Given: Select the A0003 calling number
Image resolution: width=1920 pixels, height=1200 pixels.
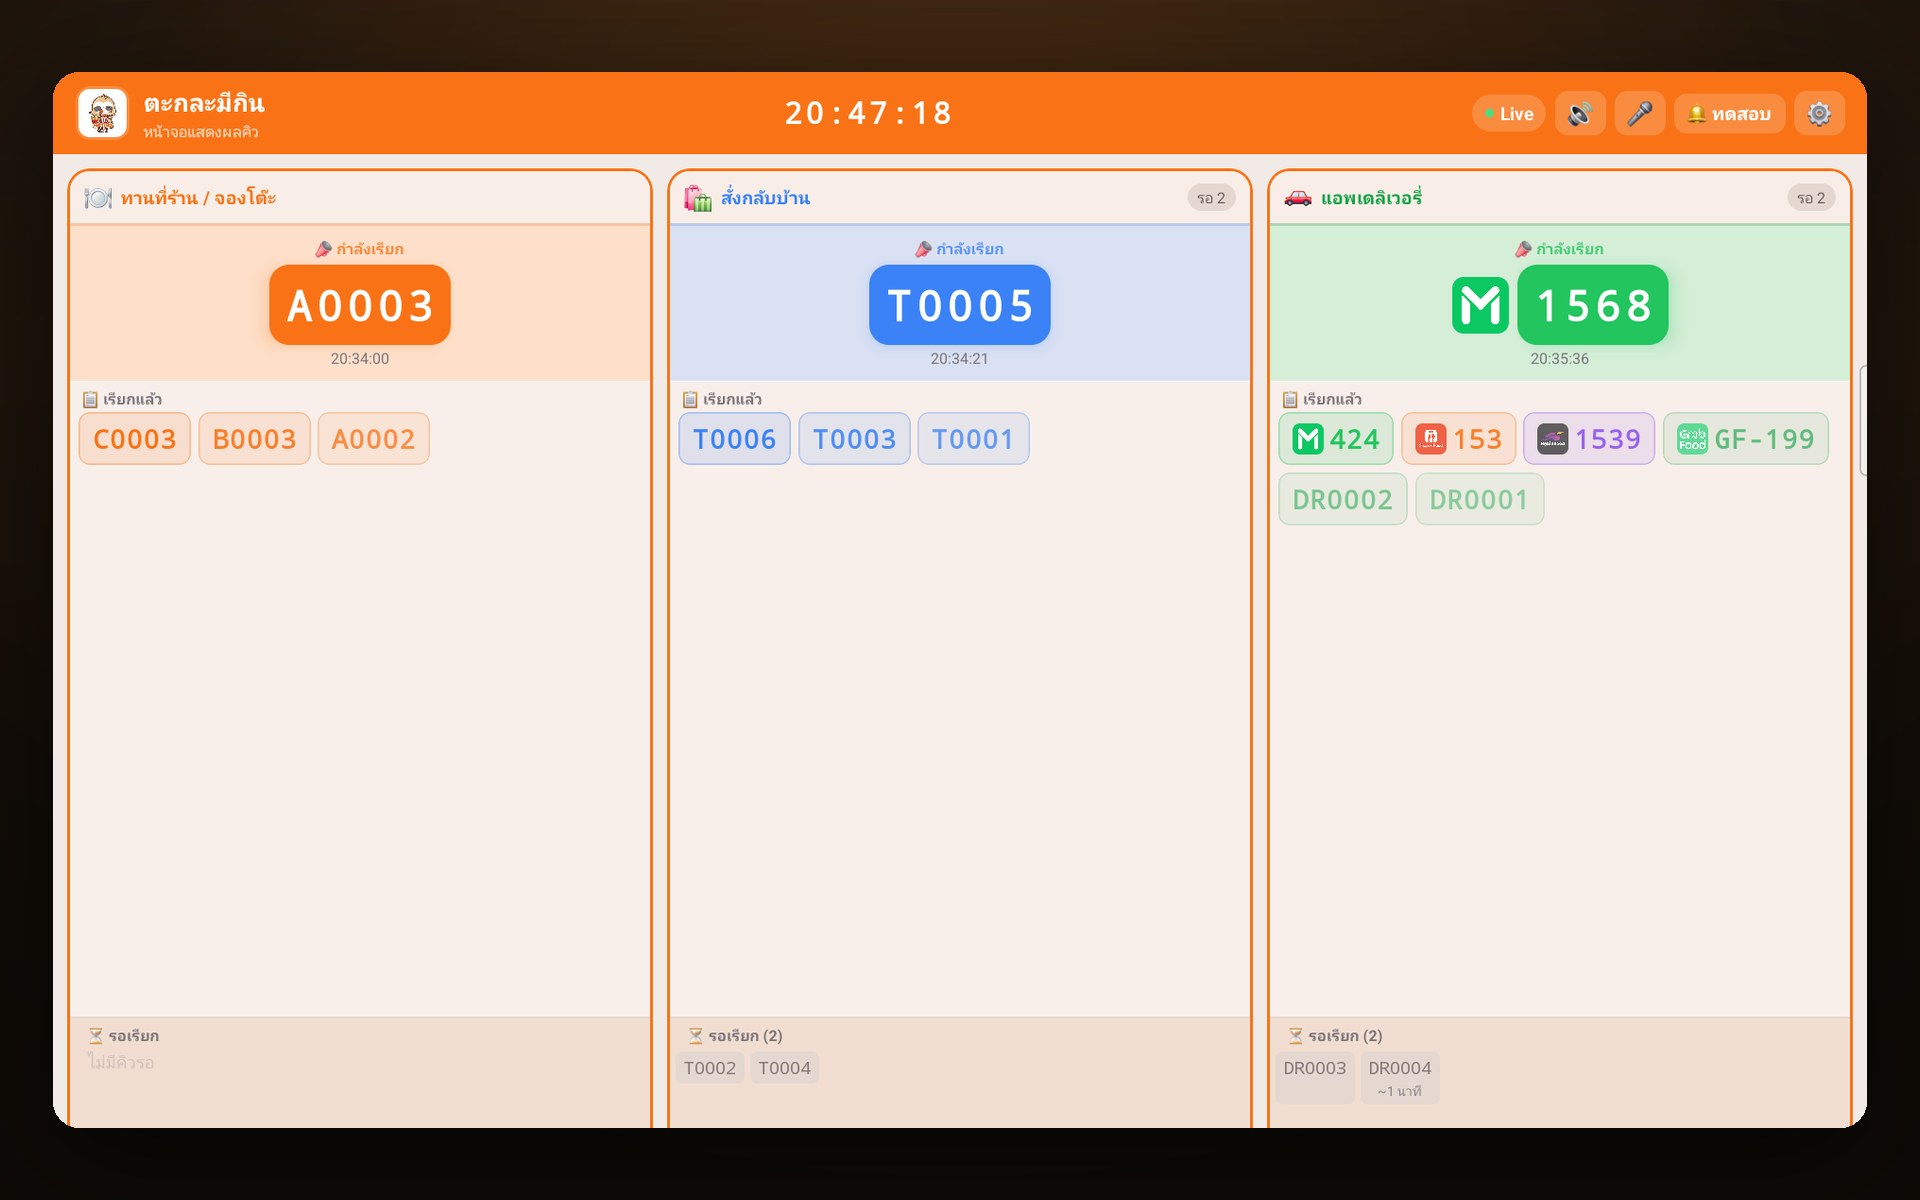Looking at the screenshot, I should click(x=360, y=305).
